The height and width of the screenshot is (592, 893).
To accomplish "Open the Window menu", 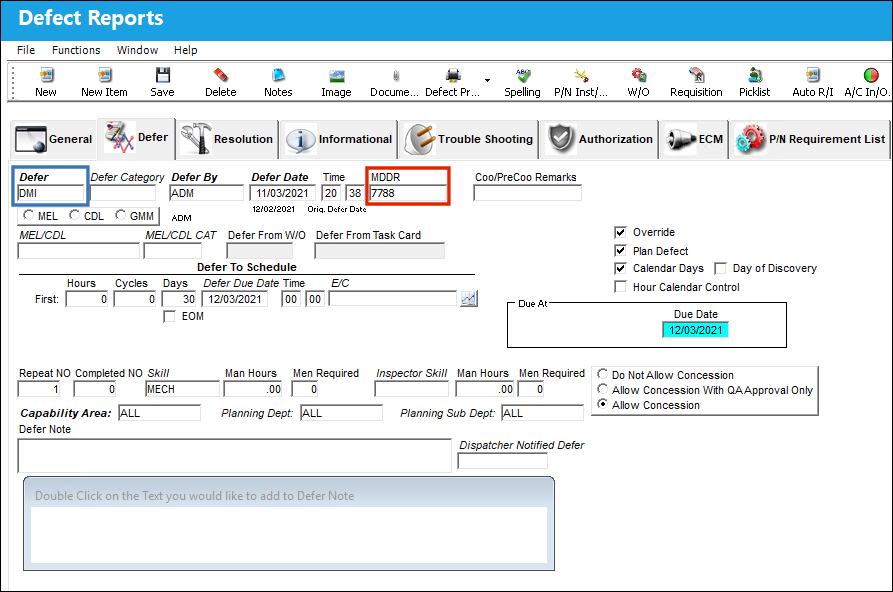I will pyautogui.click(x=137, y=50).
